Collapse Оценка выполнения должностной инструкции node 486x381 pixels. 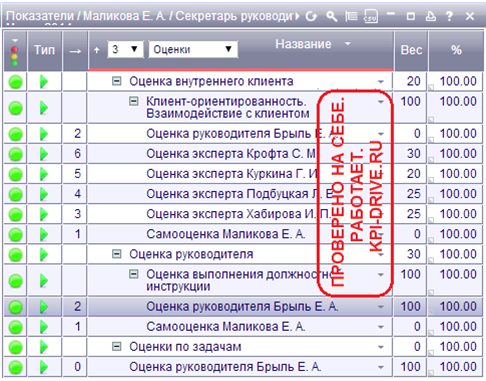click(x=134, y=274)
